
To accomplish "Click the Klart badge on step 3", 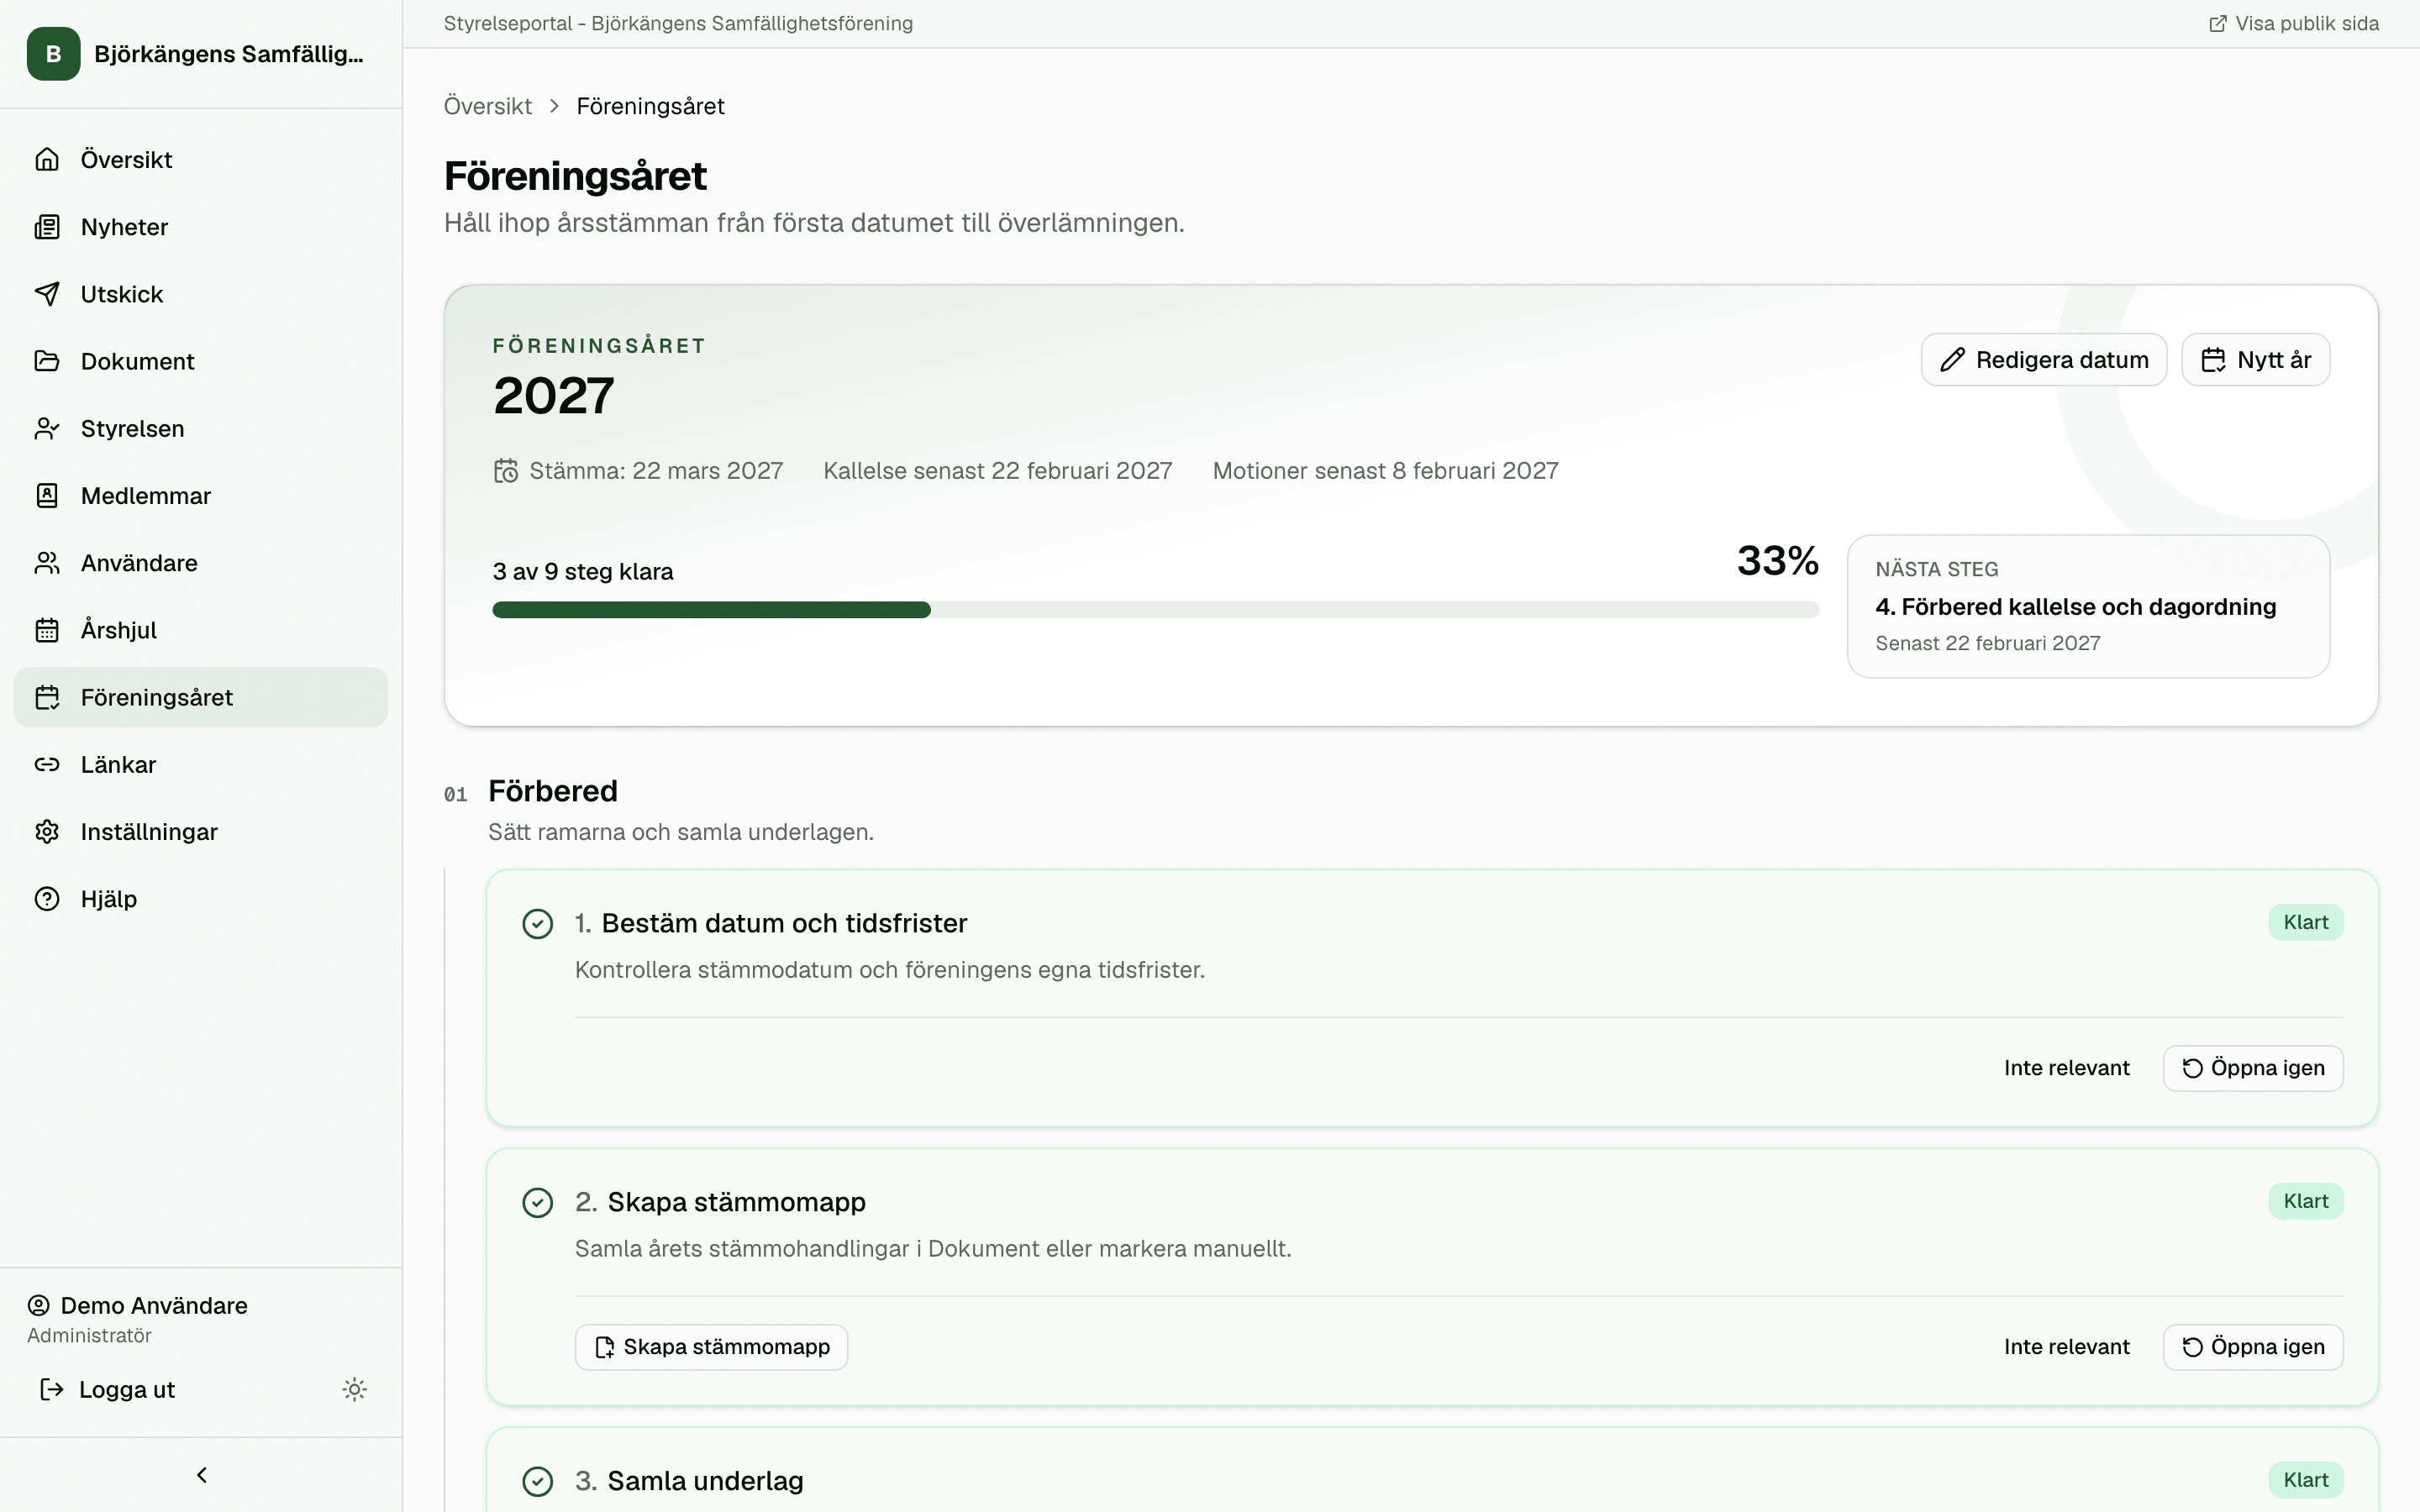I will pyautogui.click(x=2305, y=1480).
